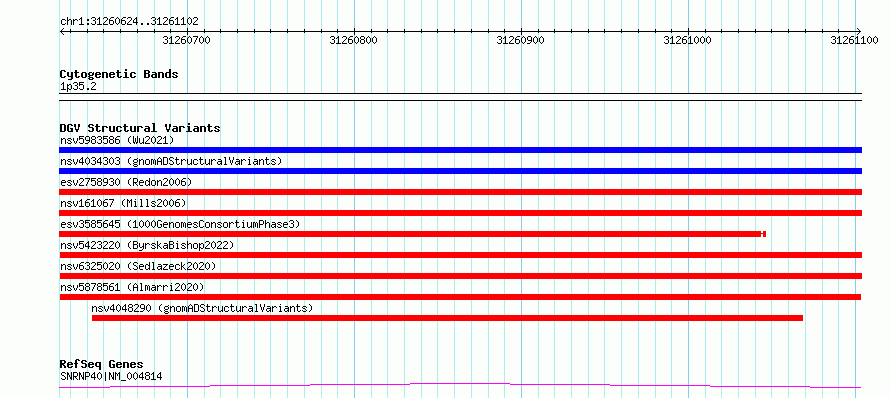Click the DGV Structural Variants track heading

pos(140,128)
